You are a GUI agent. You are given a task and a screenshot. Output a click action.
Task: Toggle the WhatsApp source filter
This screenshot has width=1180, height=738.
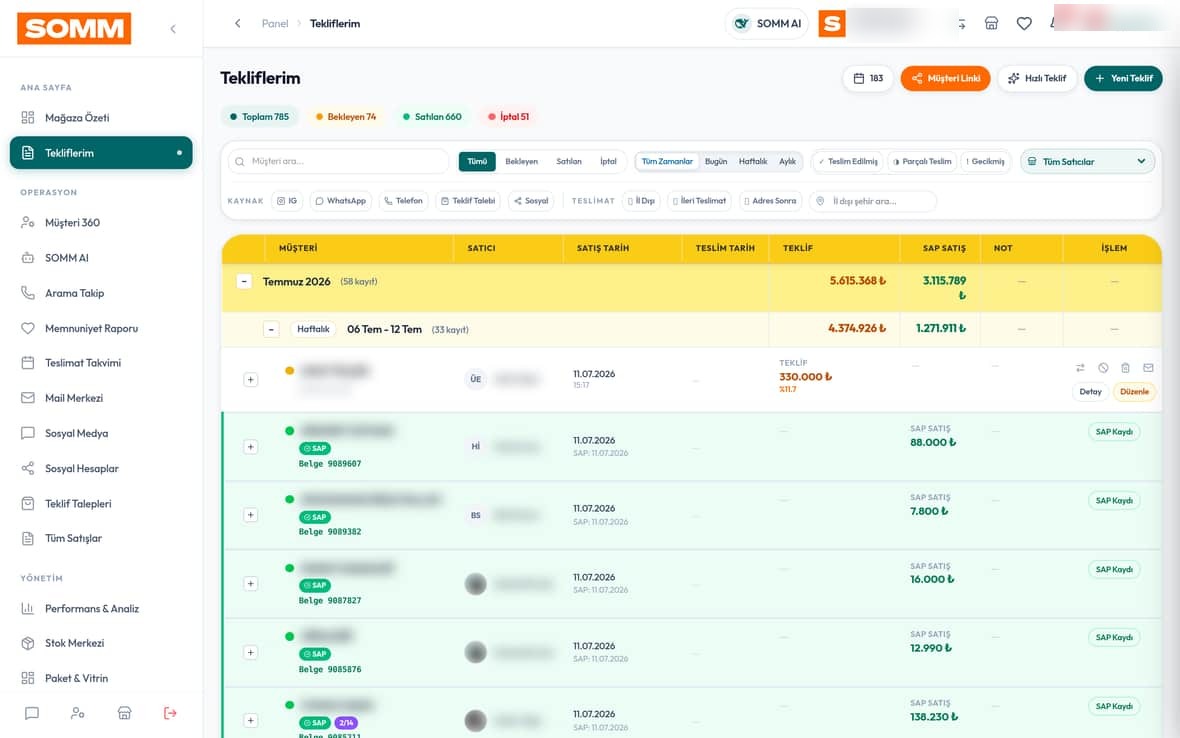tap(340, 201)
